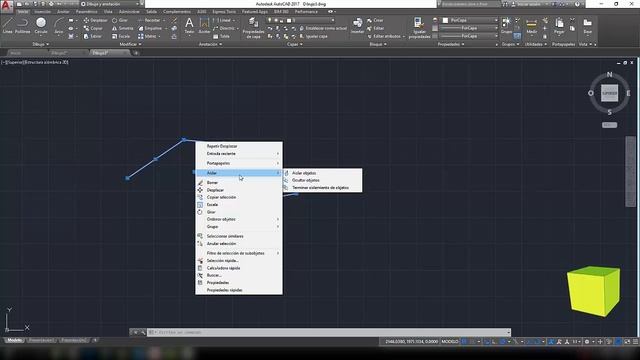Viewport: 640px width, 360px height.
Task: Expand Ordenar objetos submenu
Action: pos(239,219)
